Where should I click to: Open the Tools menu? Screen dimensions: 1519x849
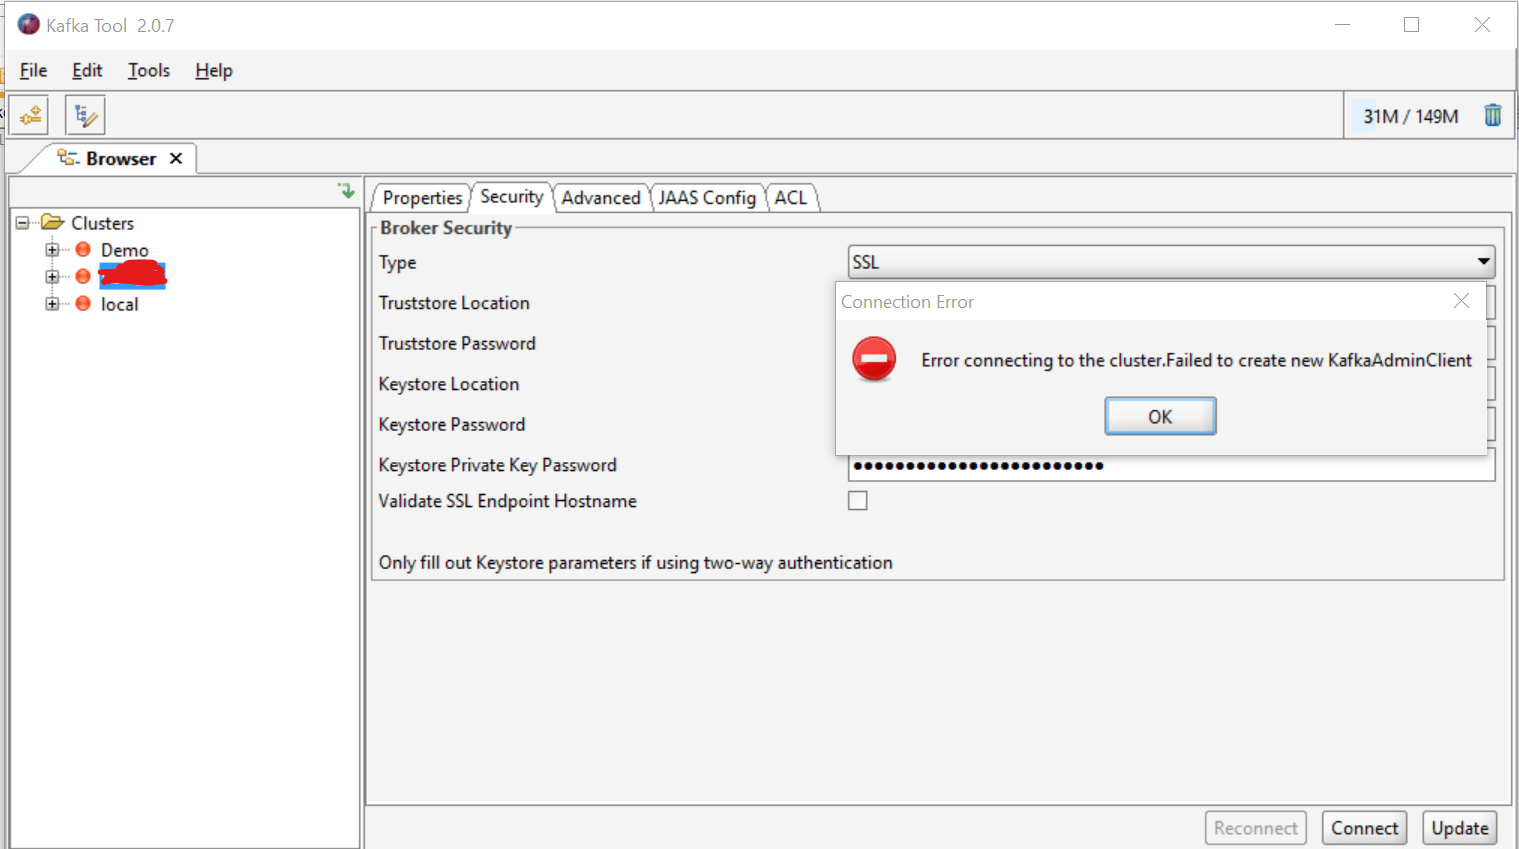tap(148, 70)
